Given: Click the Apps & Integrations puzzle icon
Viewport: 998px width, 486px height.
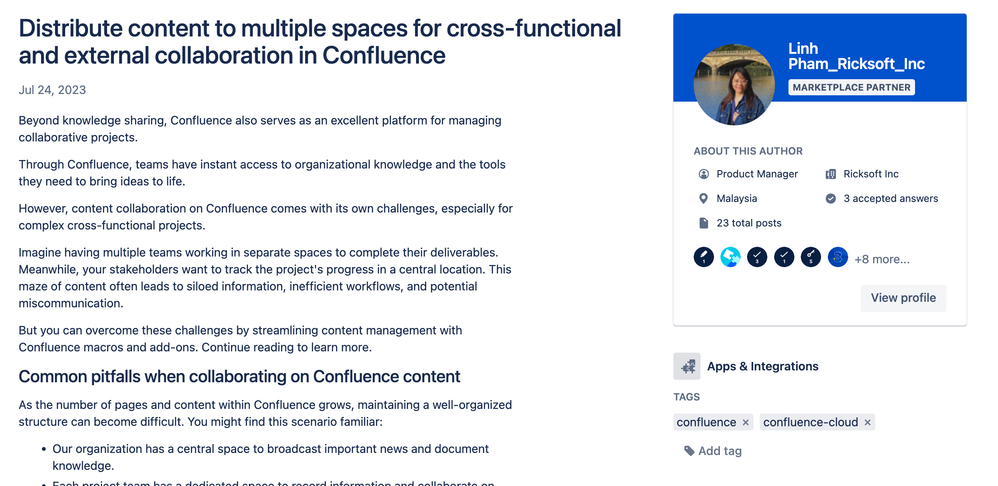Looking at the screenshot, I should coord(687,366).
